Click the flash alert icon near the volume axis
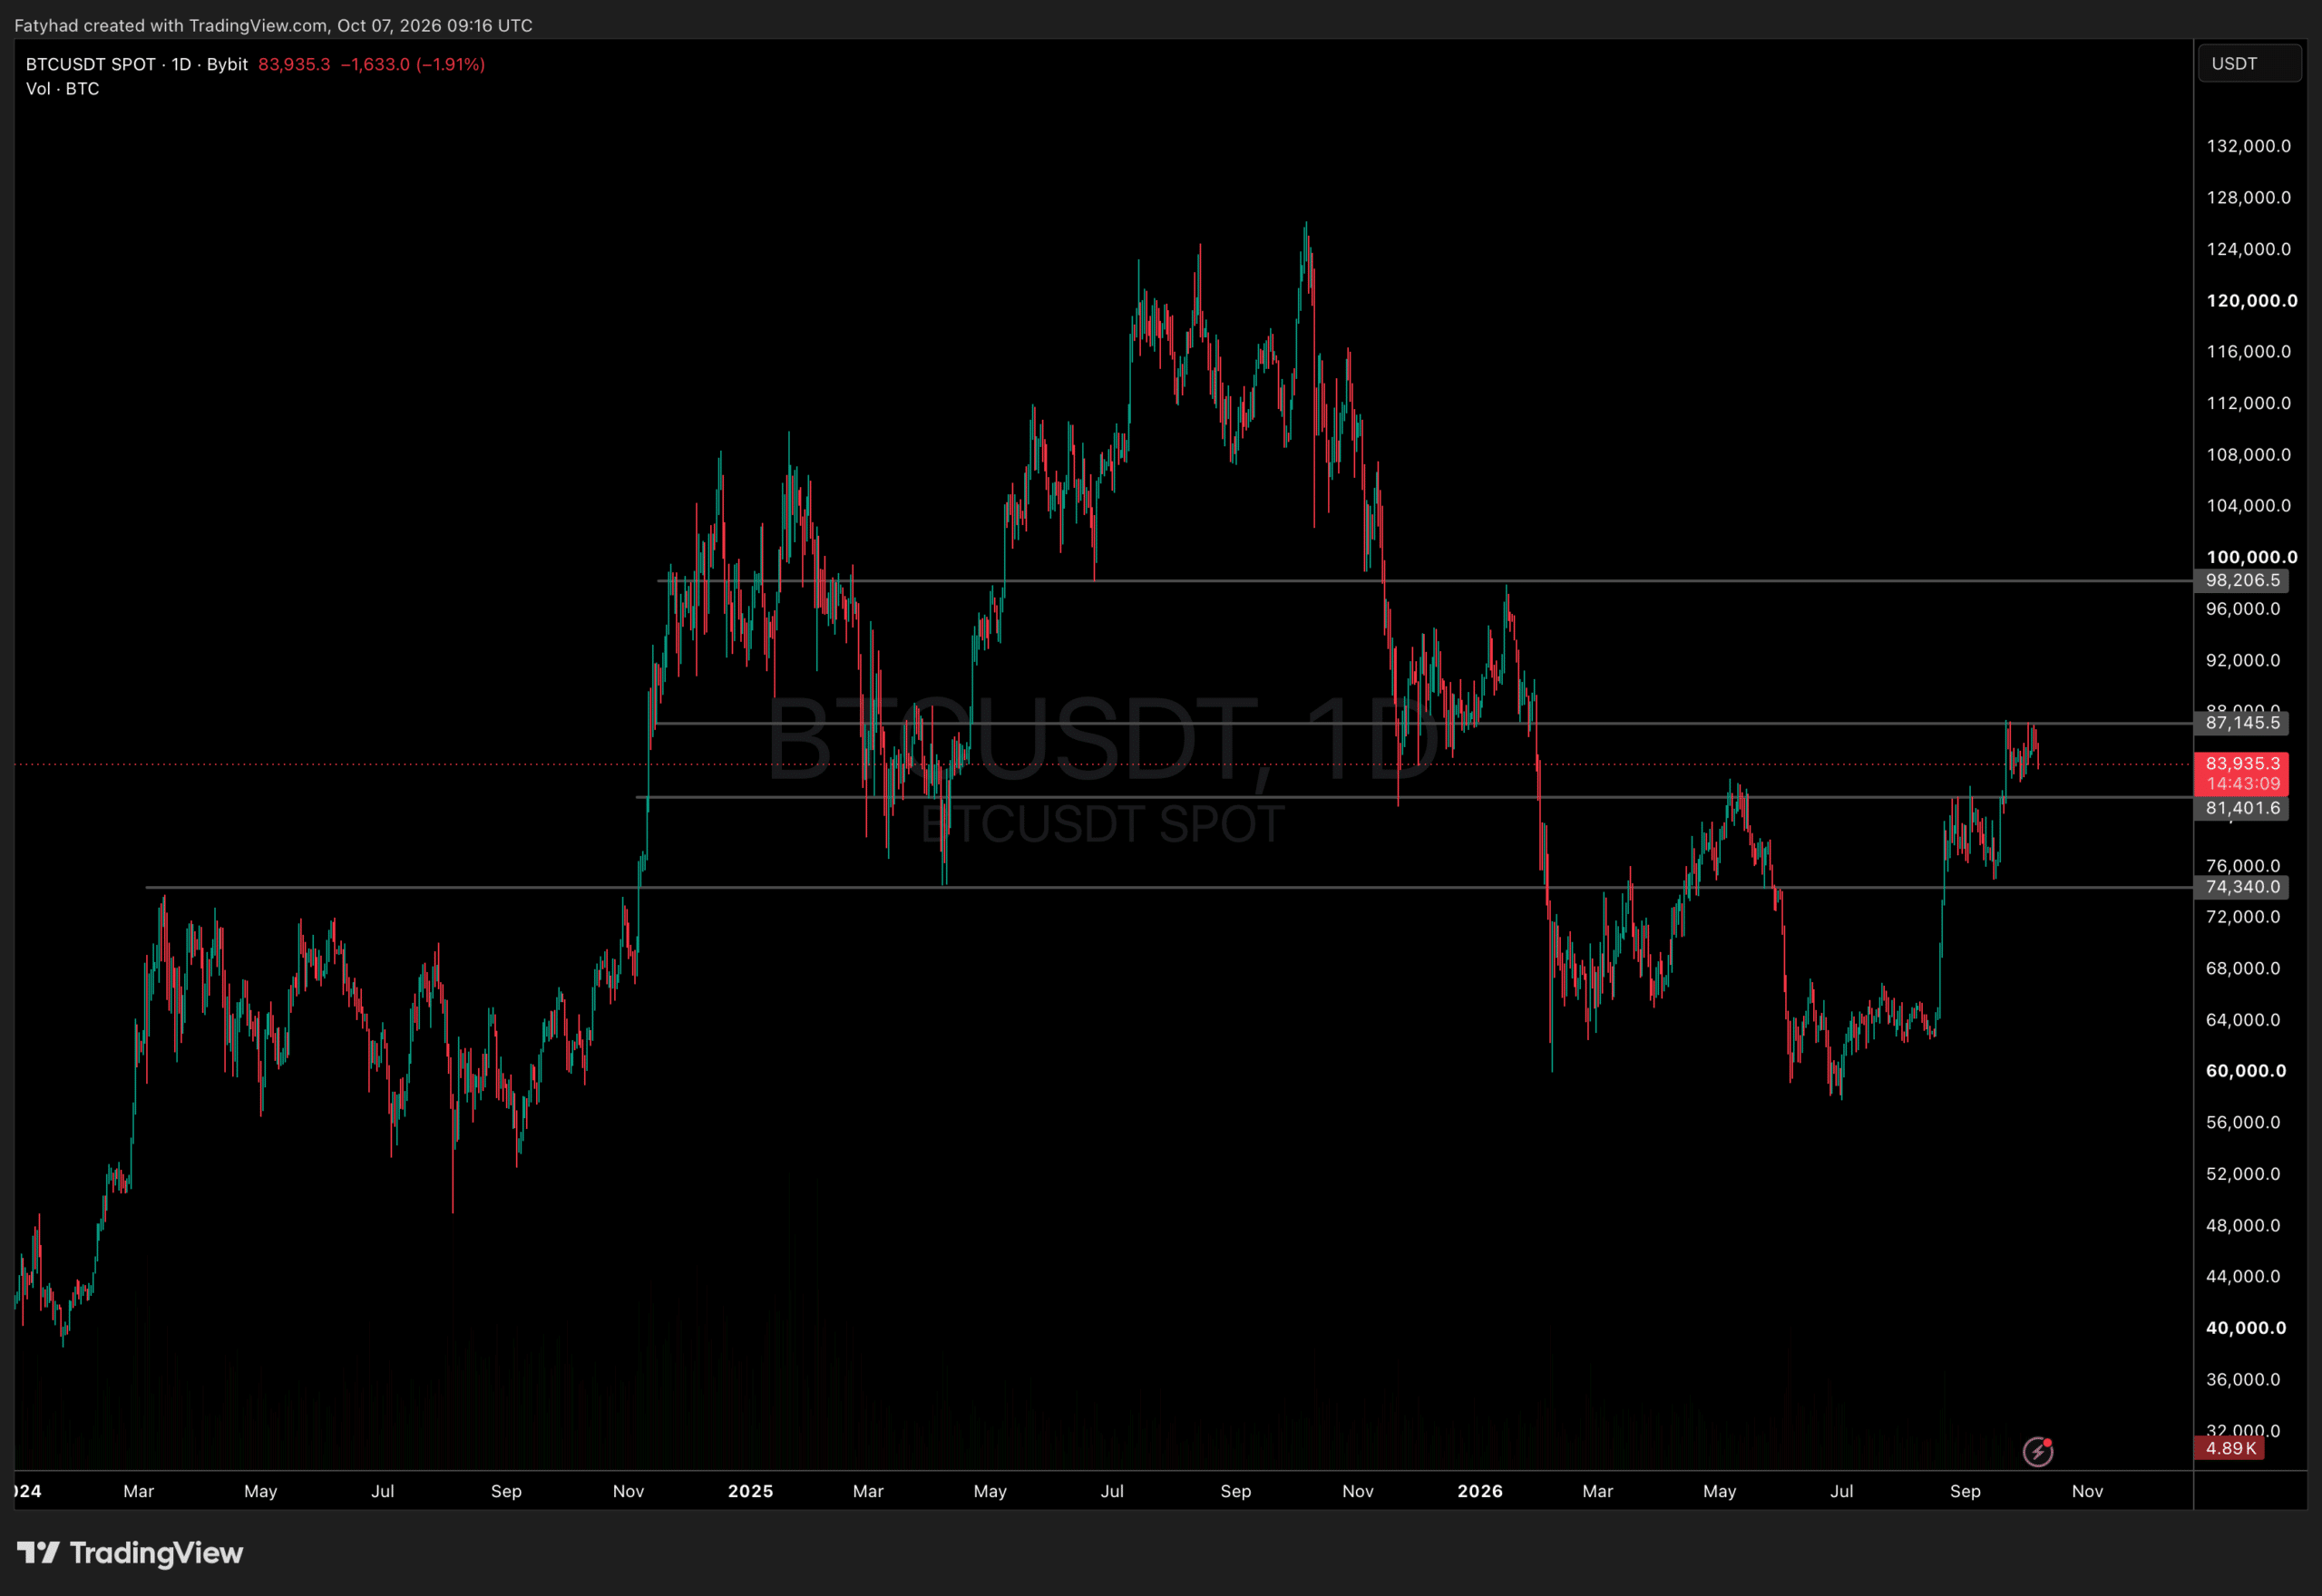Screen dimensions: 2322x1596 point(2037,1451)
